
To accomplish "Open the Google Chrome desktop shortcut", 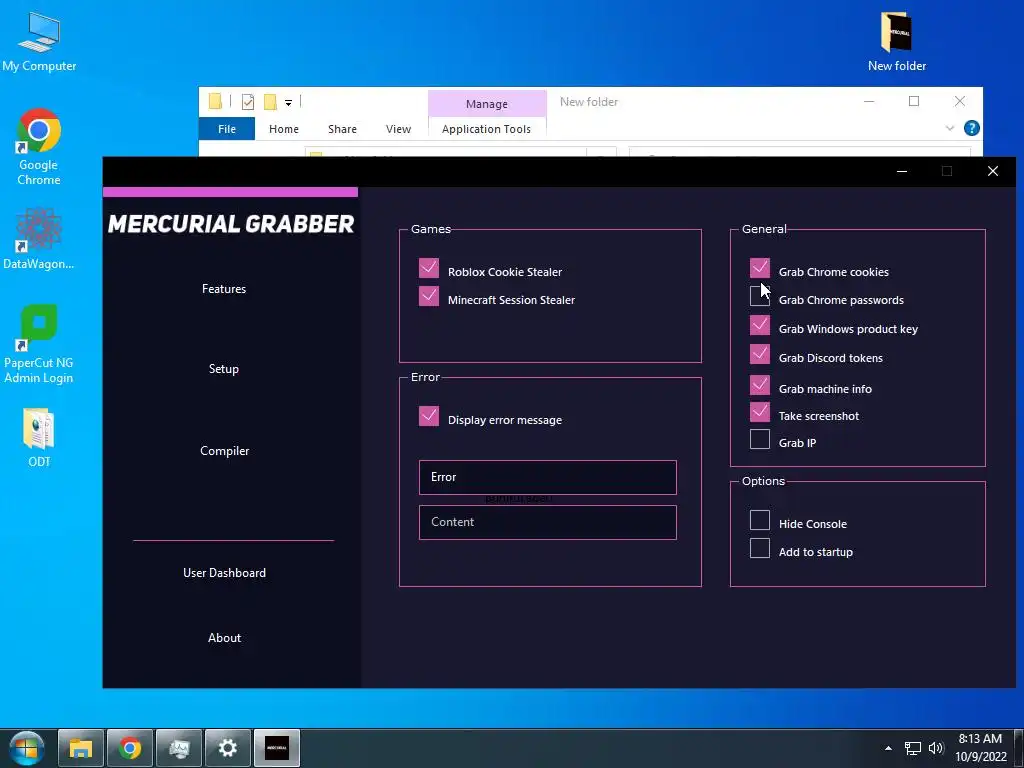I will tap(39, 147).
